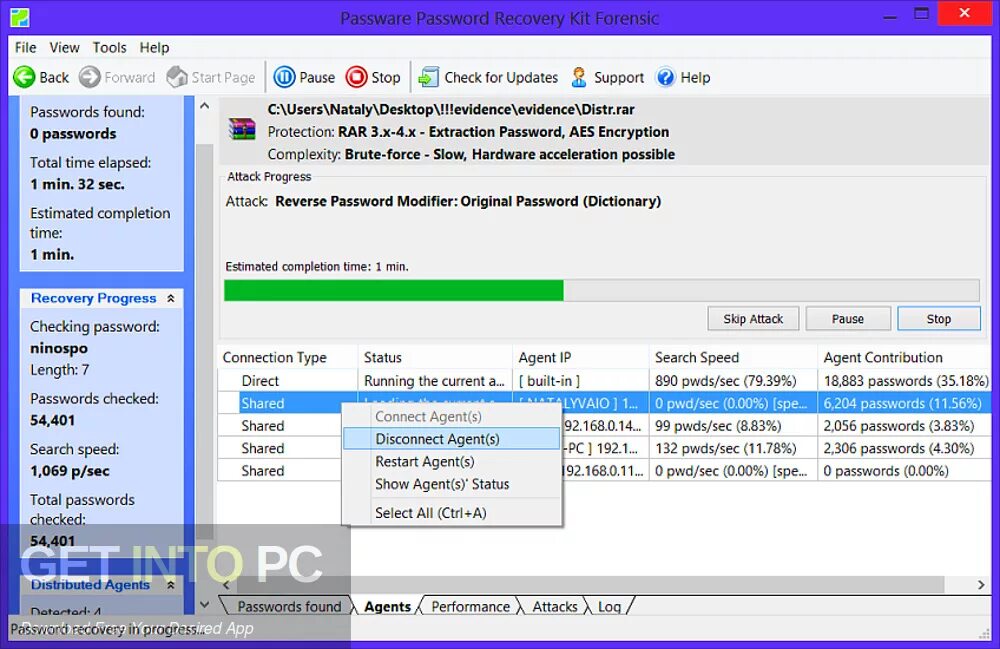Viewport: 1000px width, 649px height.
Task: Click the Distr.rar WinRAR archive icon
Action: coord(242,129)
